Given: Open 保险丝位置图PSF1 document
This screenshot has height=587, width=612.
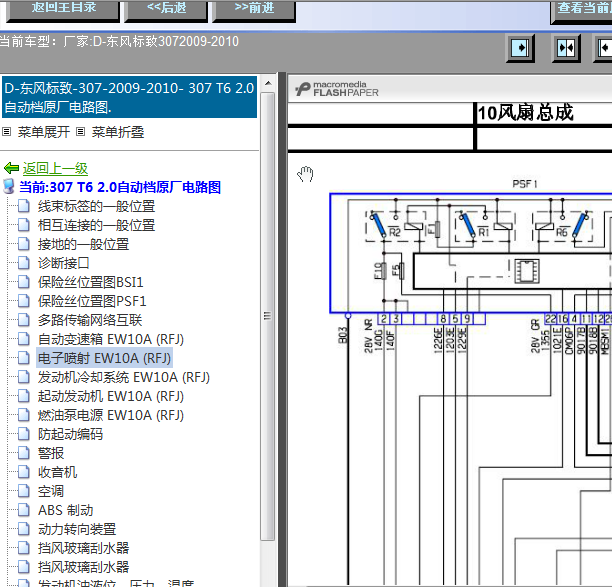Looking at the screenshot, I should pos(92,301).
